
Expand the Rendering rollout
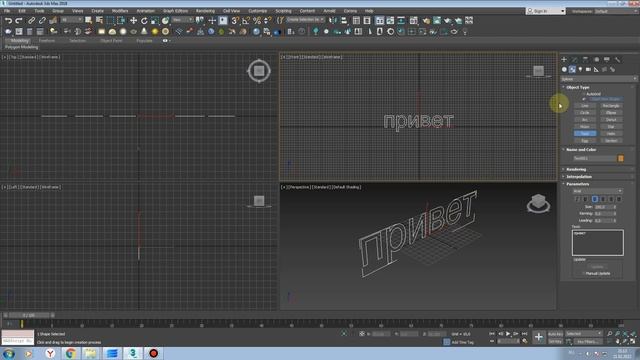[576, 169]
